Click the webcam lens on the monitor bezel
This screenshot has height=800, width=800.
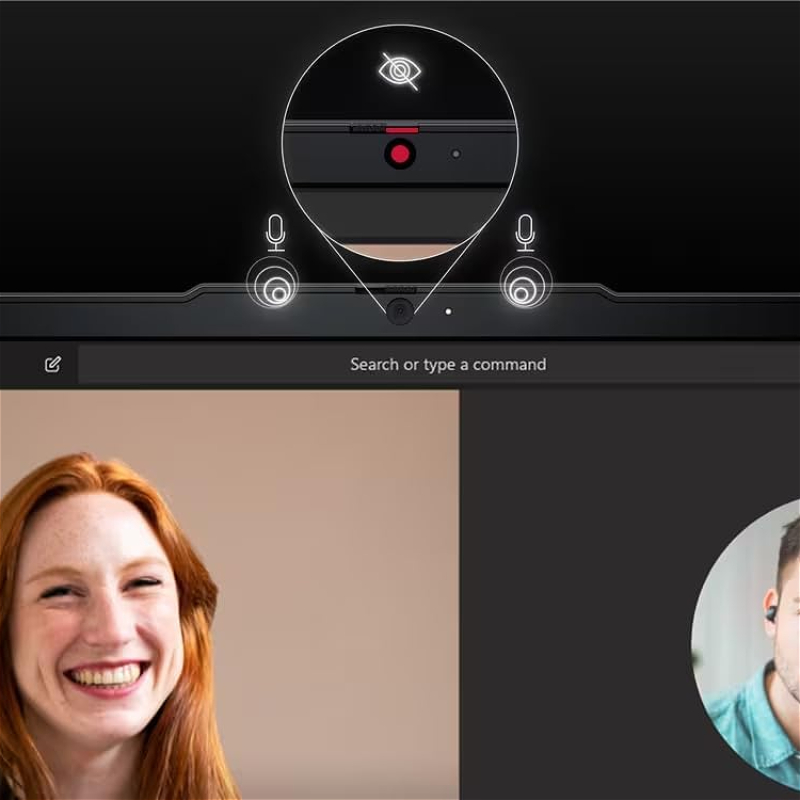[400, 311]
